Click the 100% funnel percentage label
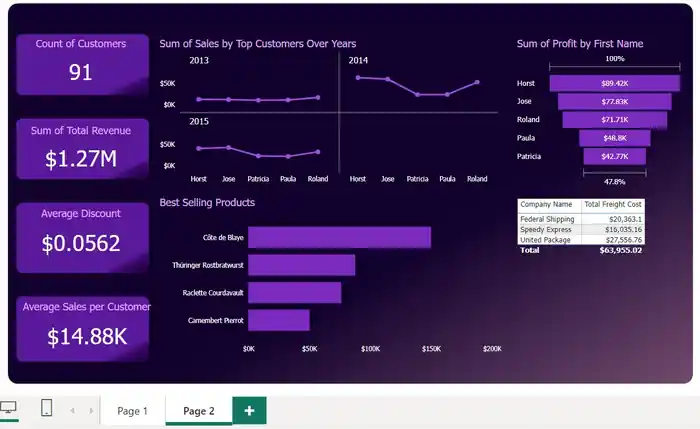The height and width of the screenshot is (429, 700). tap(615, 58)
